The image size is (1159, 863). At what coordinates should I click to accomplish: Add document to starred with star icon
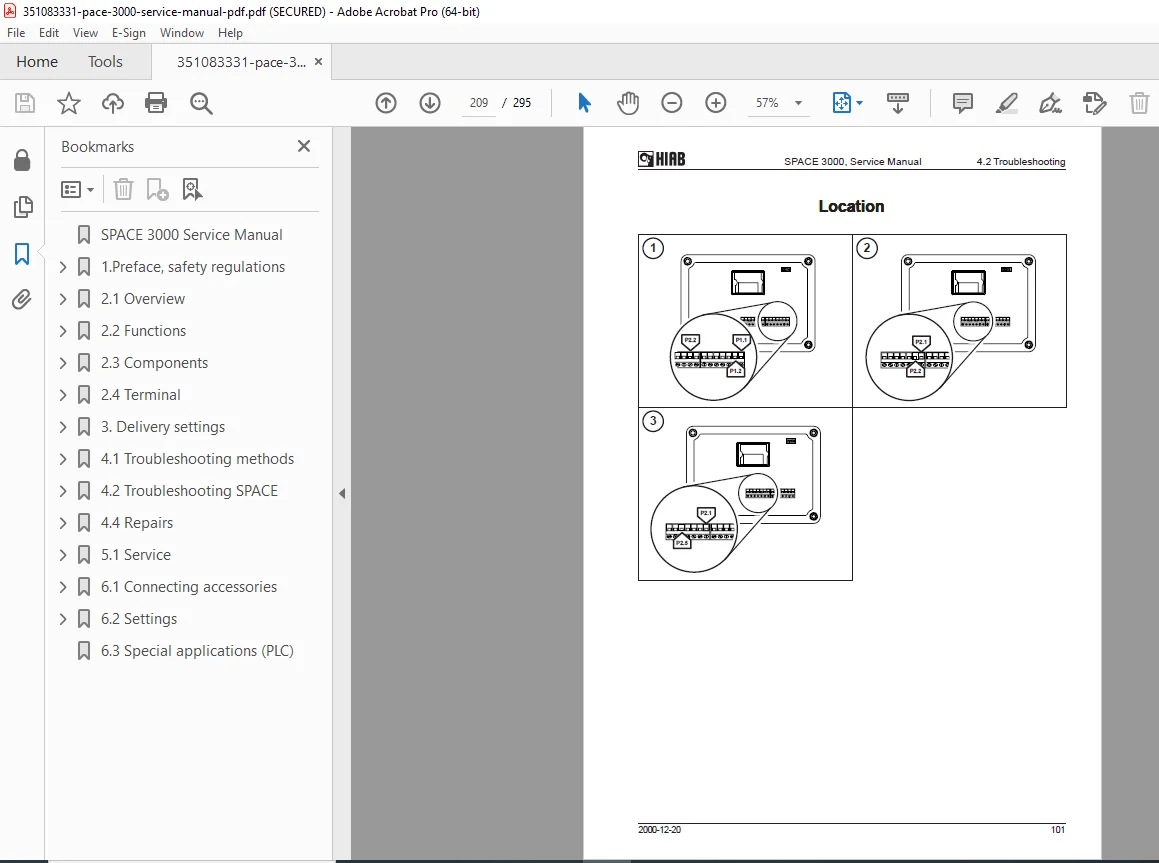(x=69, y=103)
